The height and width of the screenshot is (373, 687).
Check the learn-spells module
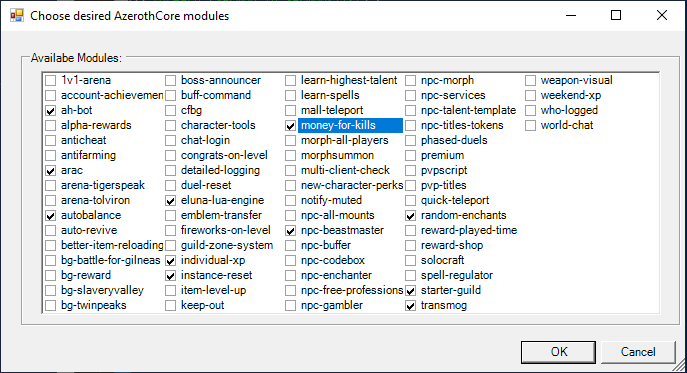pos(290,96)
